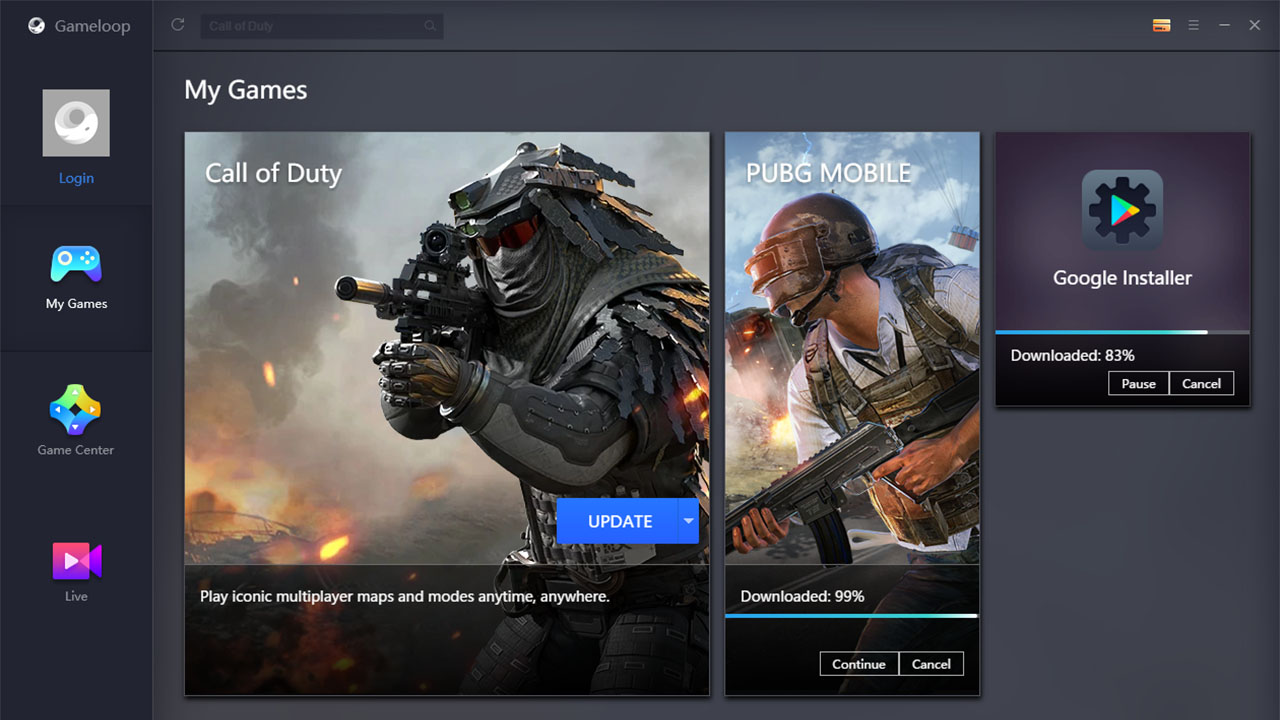Click the Gameloop logo icon
This screenshot has height=720, width=1280.
pyautogui.click(x=36, y=26)
